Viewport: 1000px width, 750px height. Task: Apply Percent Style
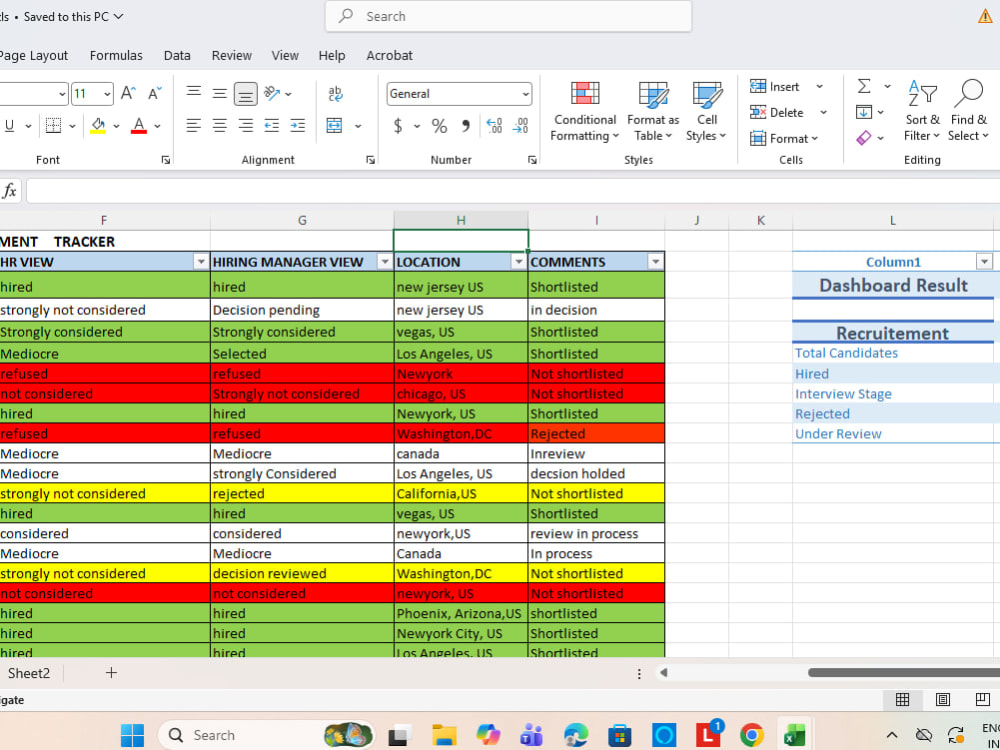click(439, 126)
